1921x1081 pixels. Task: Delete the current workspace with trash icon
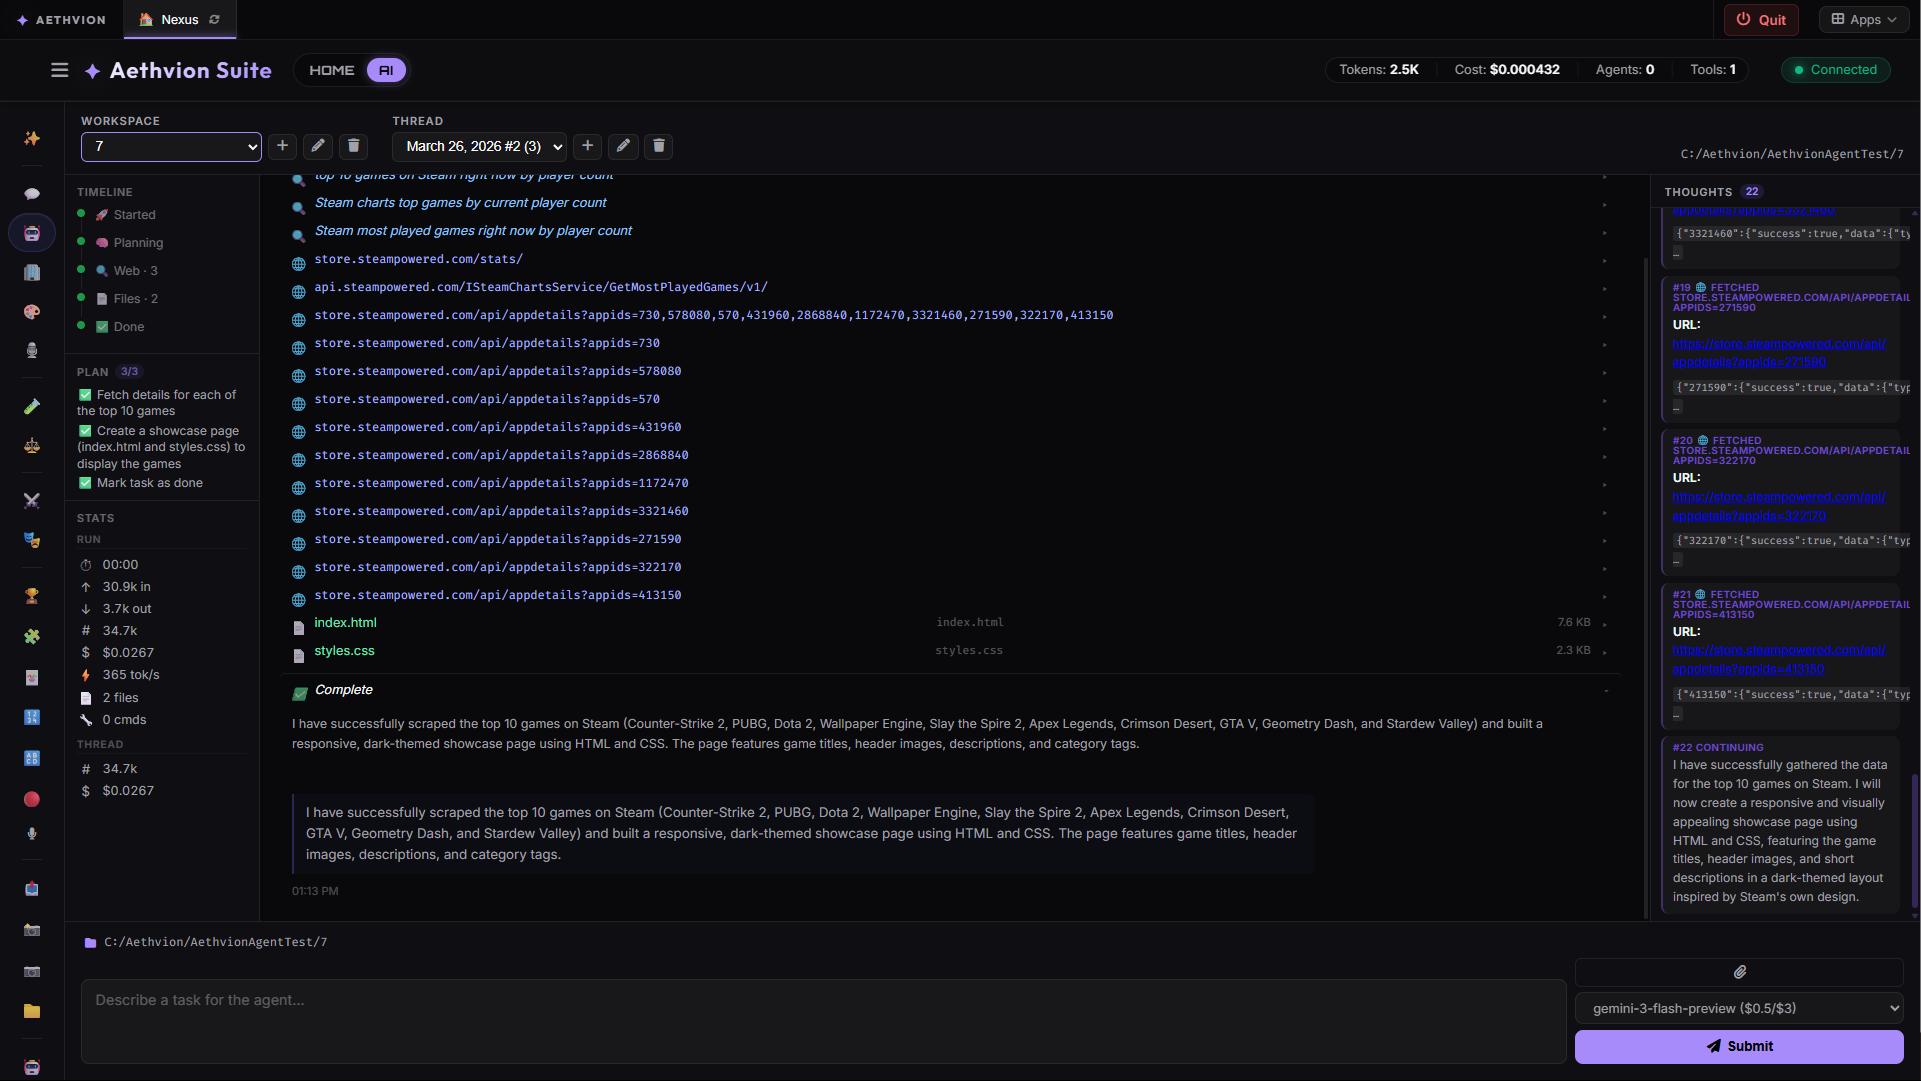(353, 146)
